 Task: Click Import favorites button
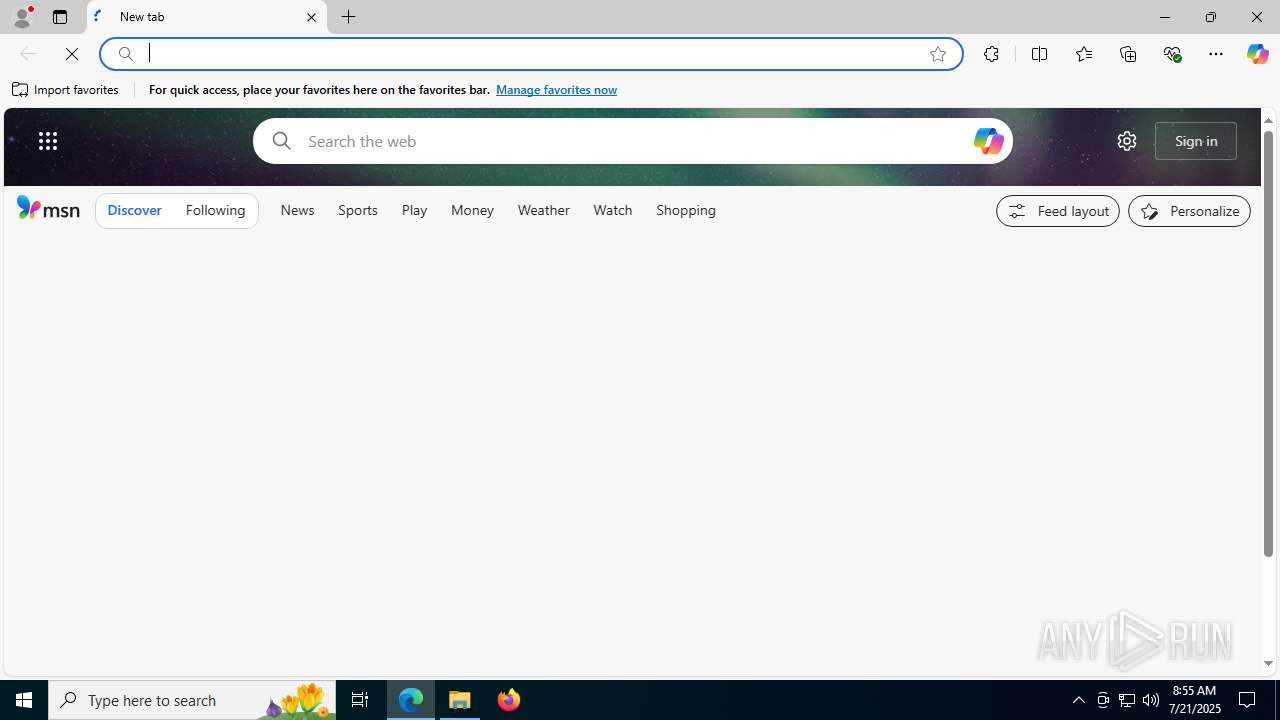point(66,90)
